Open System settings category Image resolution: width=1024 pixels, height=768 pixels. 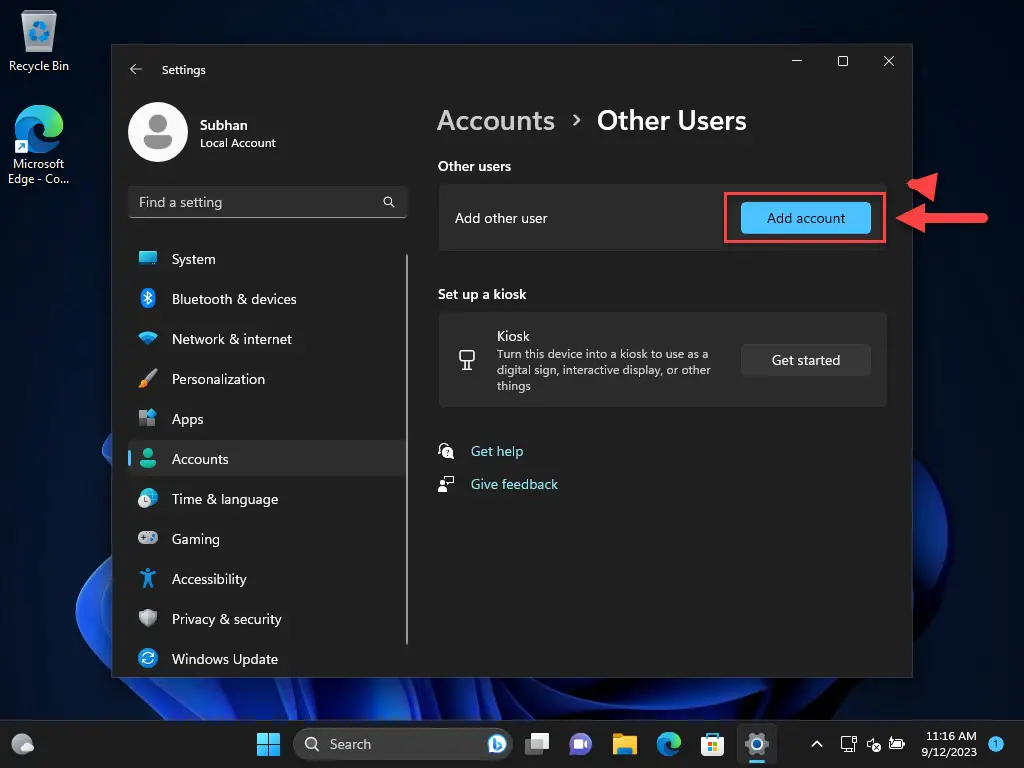click(x=268, y=259)
